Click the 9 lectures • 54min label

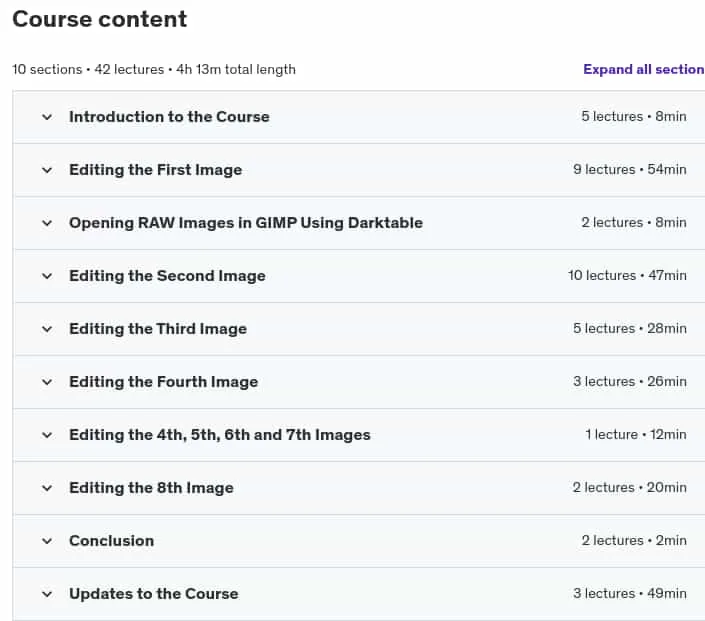(629, 170)
